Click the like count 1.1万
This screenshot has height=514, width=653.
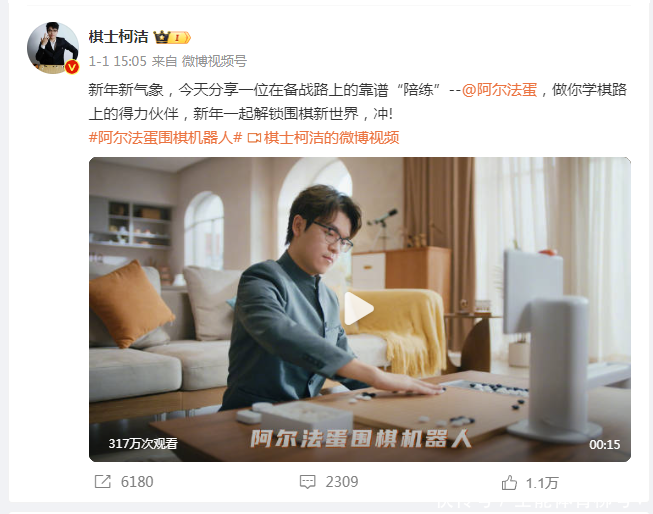(542, 483)
